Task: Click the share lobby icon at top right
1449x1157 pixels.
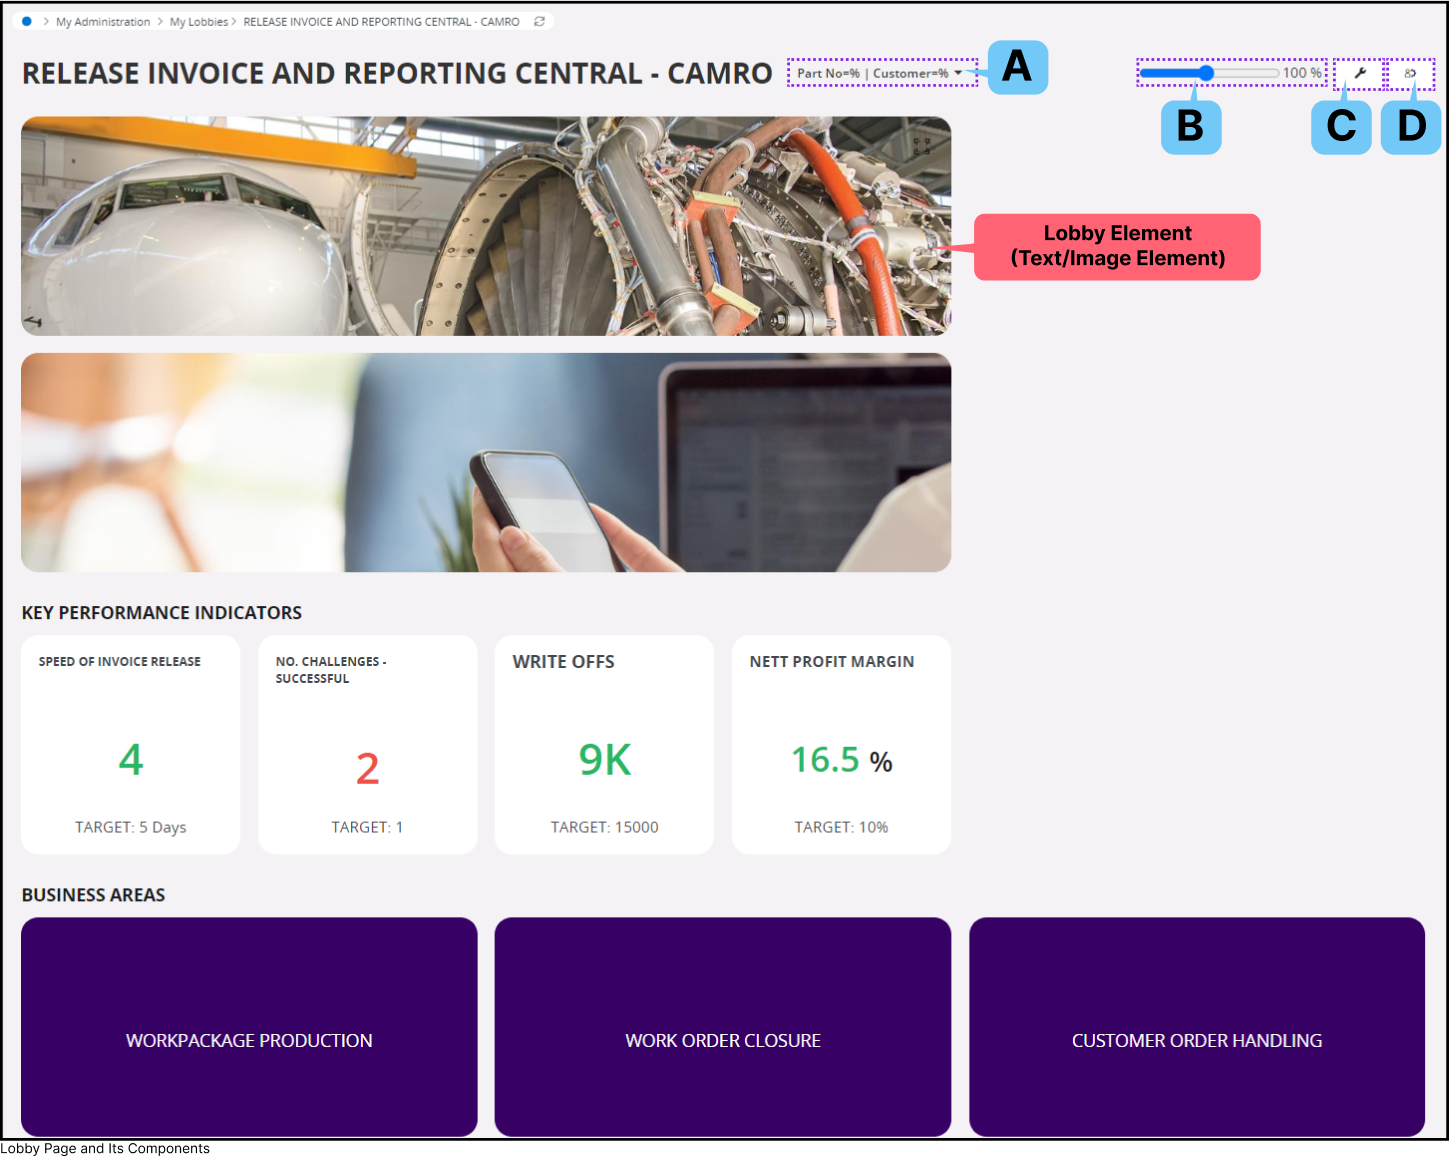Action: pos(1410,73)
